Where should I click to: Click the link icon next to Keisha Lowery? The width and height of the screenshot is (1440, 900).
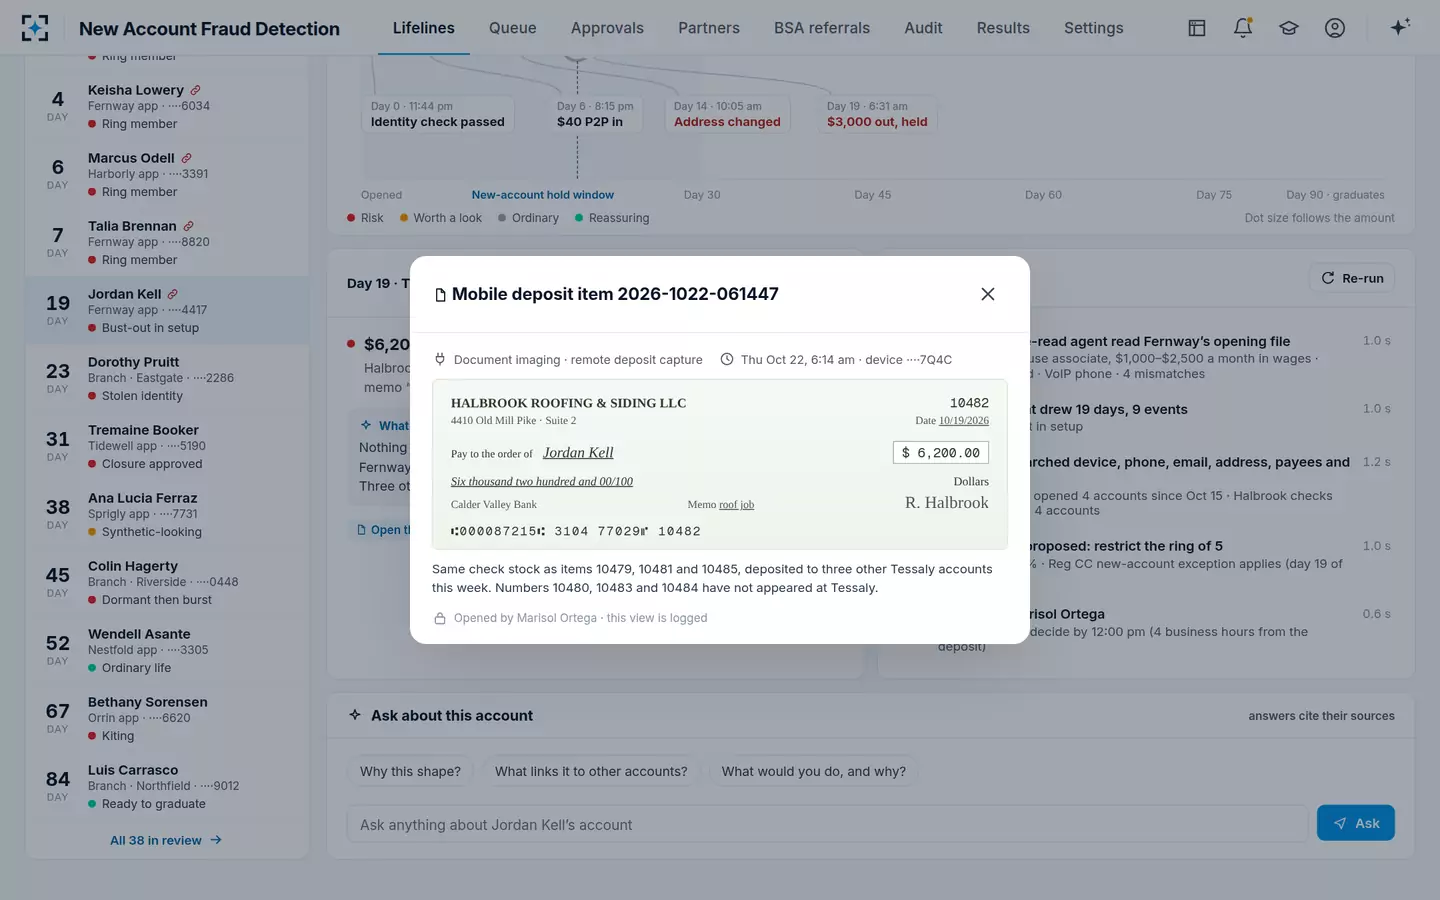pyautogui.click(x=195, y=90)
